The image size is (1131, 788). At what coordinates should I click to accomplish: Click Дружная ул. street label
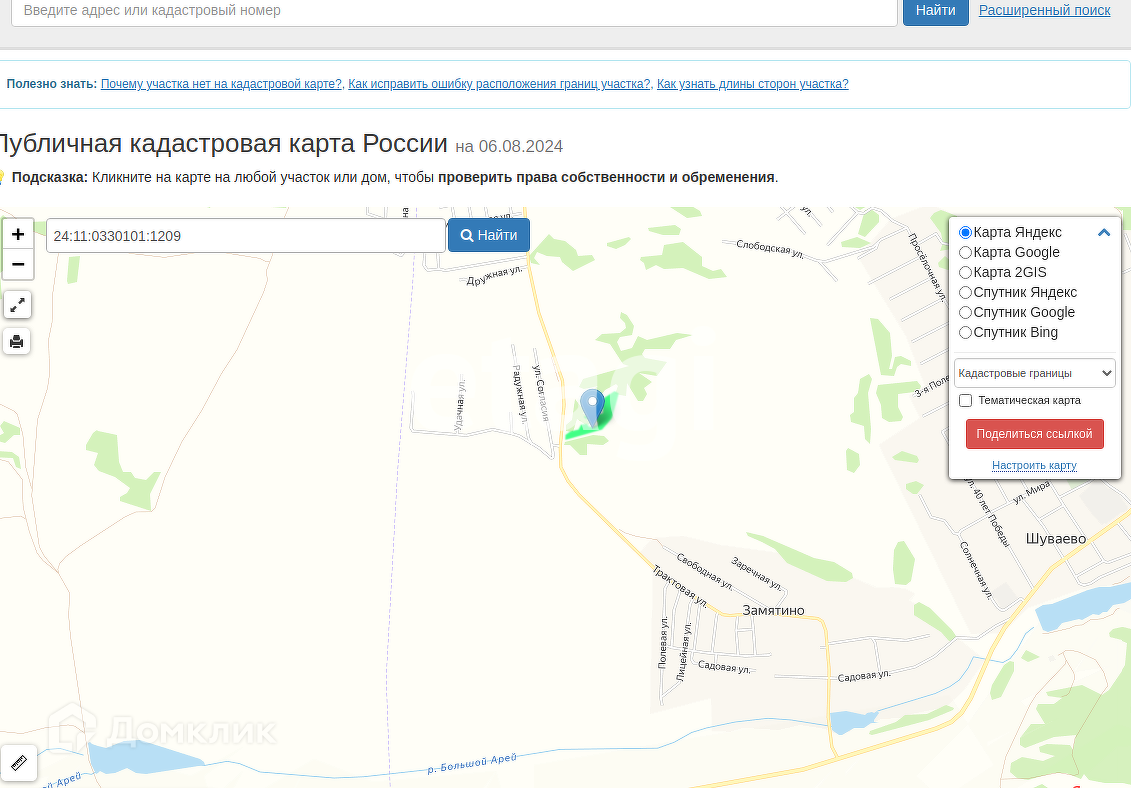pyautogui.click(x=494, y=275)
